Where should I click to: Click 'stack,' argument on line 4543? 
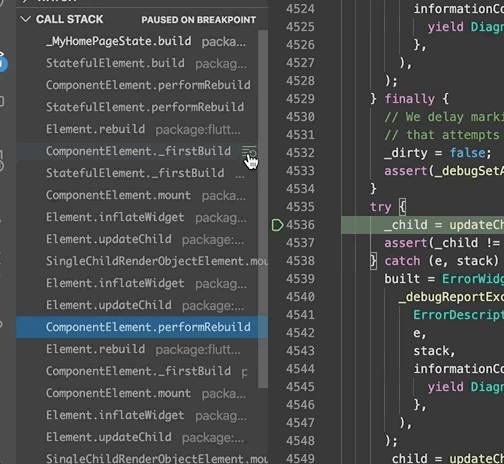(x=434, y=351)
